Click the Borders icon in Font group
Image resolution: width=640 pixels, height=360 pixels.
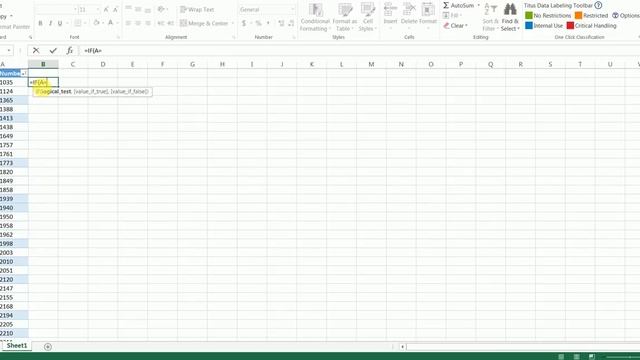[78, 23]
